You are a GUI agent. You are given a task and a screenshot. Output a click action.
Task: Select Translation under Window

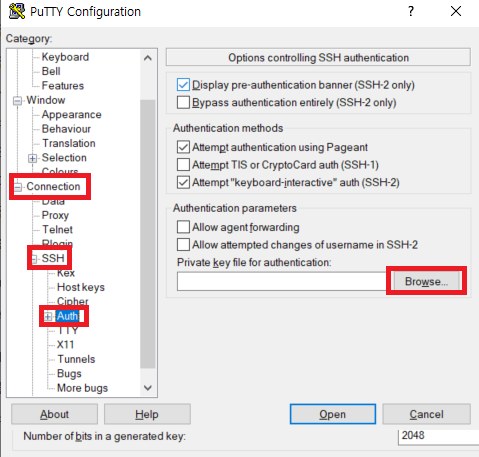pos(69,143)
